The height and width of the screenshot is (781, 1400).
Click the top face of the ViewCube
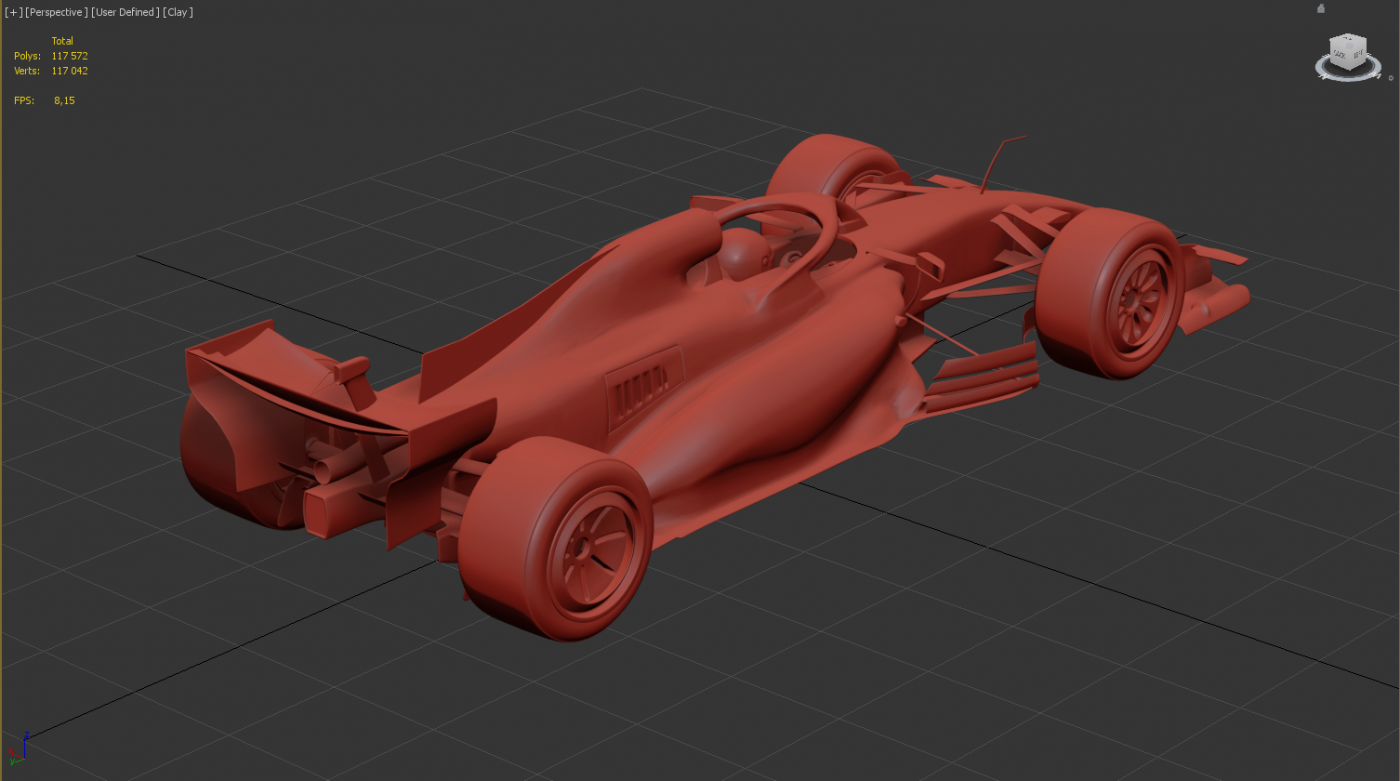(1349, 42)
